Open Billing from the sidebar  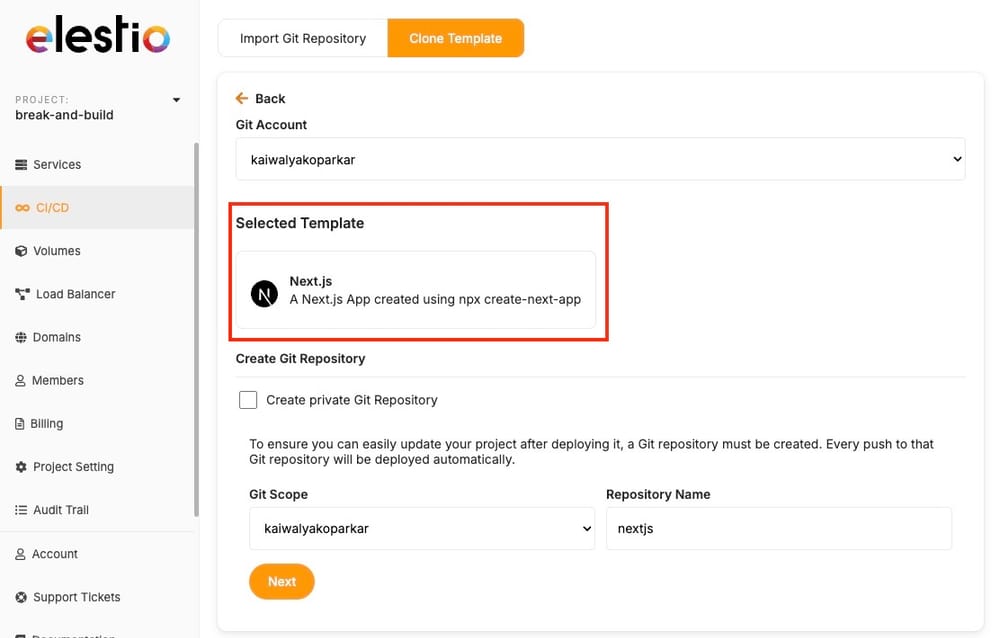coord(45,423)
